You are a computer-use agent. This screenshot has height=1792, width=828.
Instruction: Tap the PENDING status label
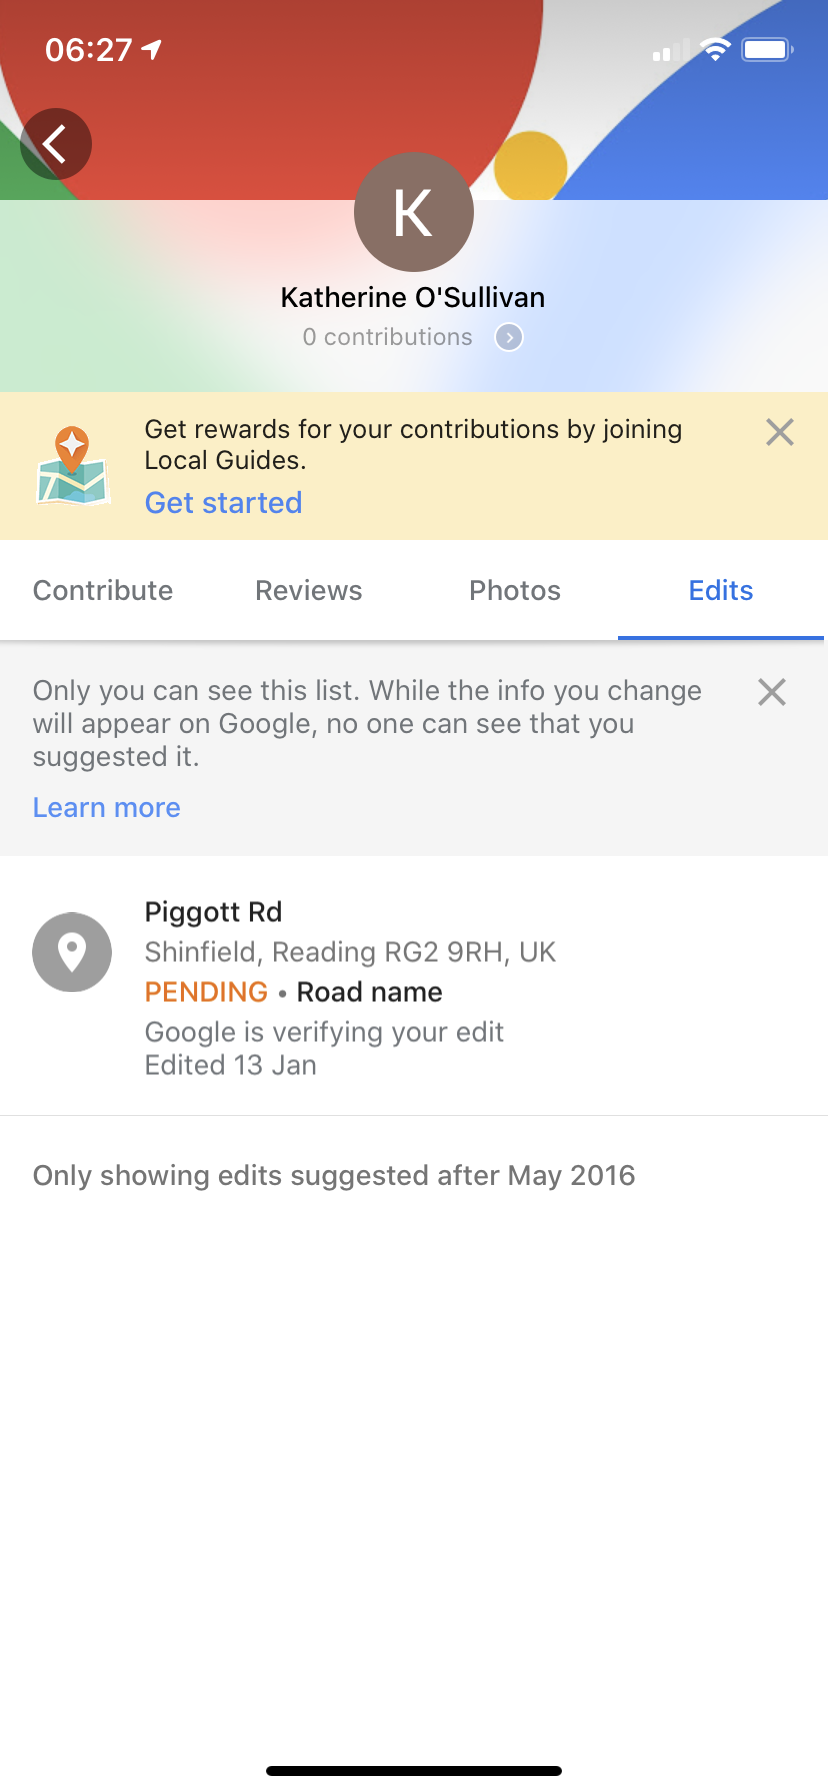click(207, 992)
